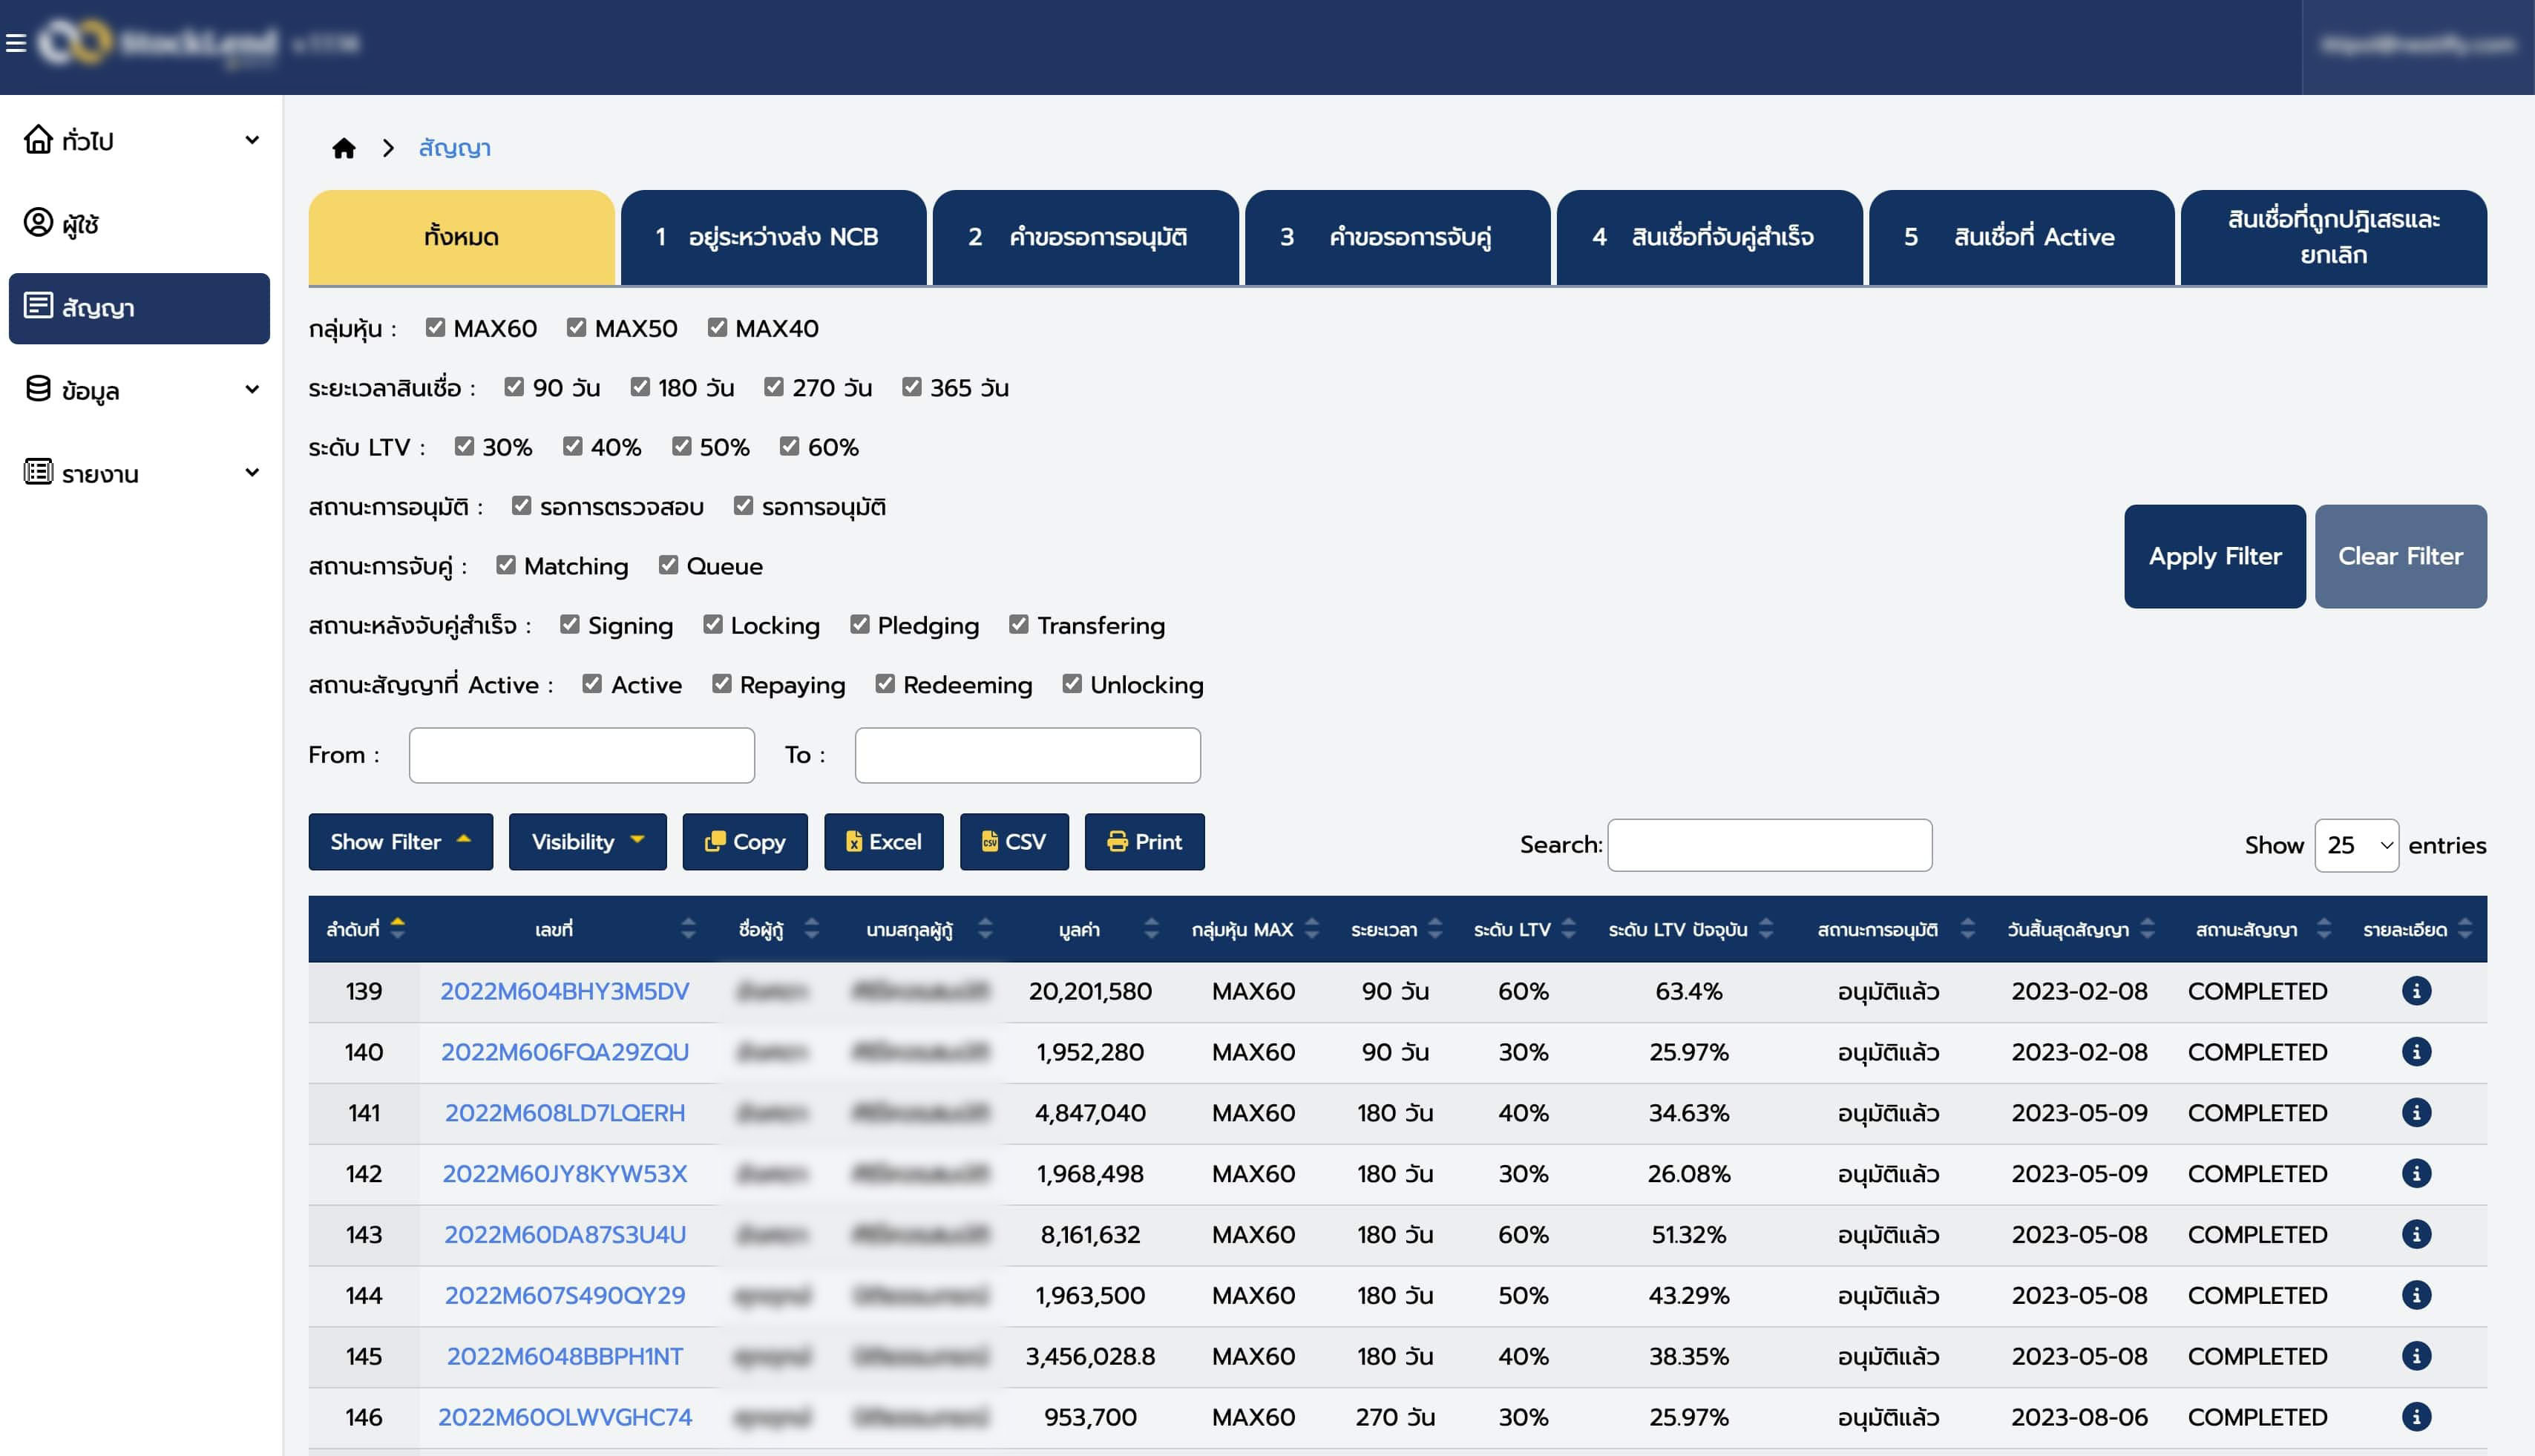Expand the ข้อมูล sidebar menu
2535x1456 pixels.
(139, 390)
